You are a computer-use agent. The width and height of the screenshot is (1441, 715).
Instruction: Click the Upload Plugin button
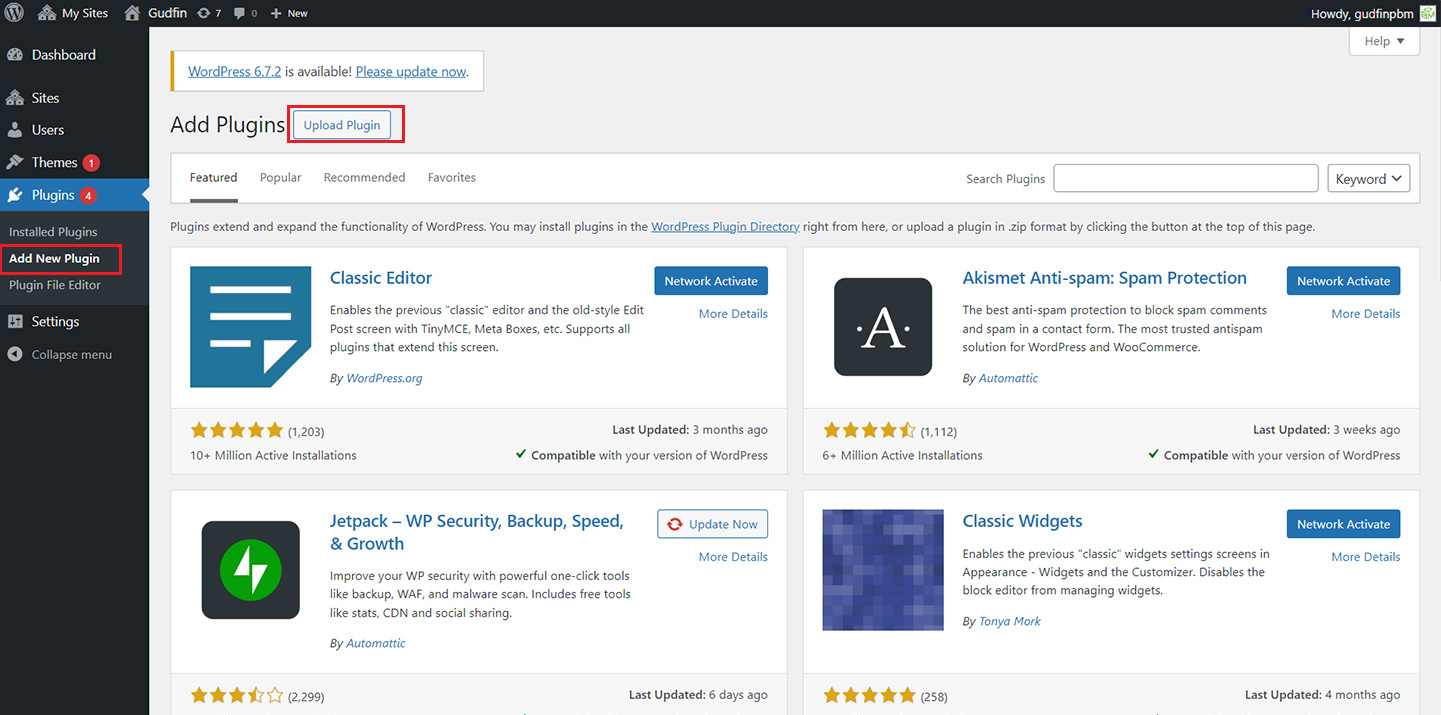click(x=342, y=125)
